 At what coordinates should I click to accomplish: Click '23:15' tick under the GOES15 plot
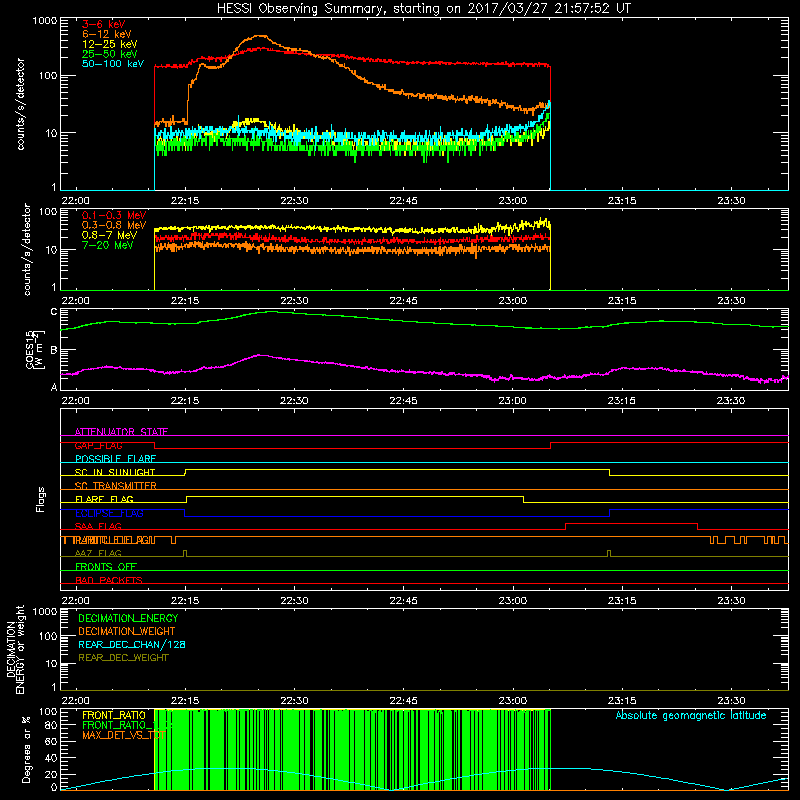[x=622, y=401]
